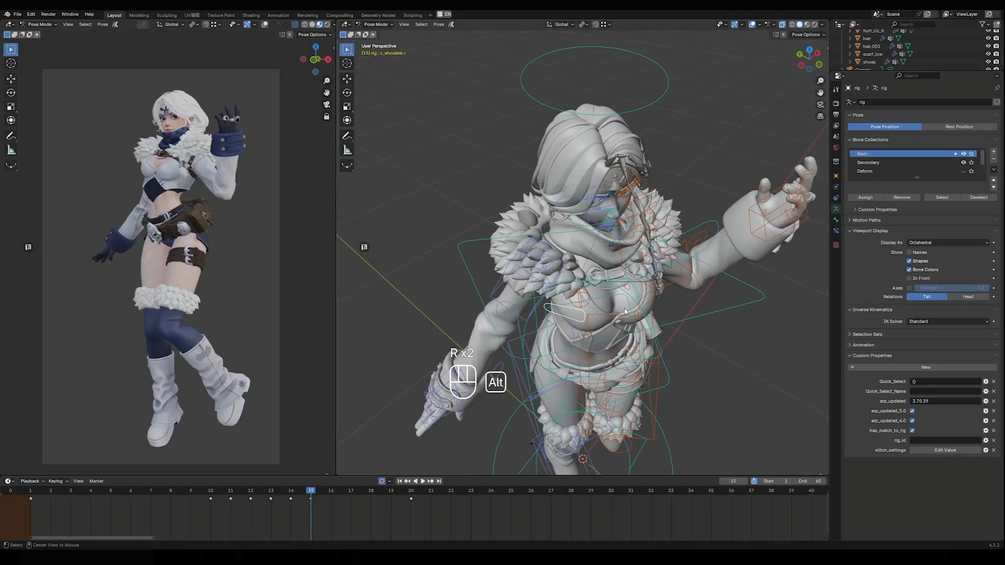The width and height of the screenshot is (1005, 565).
Task: Click the Measure tool in right viewport
Action: (x=347, y=150)
